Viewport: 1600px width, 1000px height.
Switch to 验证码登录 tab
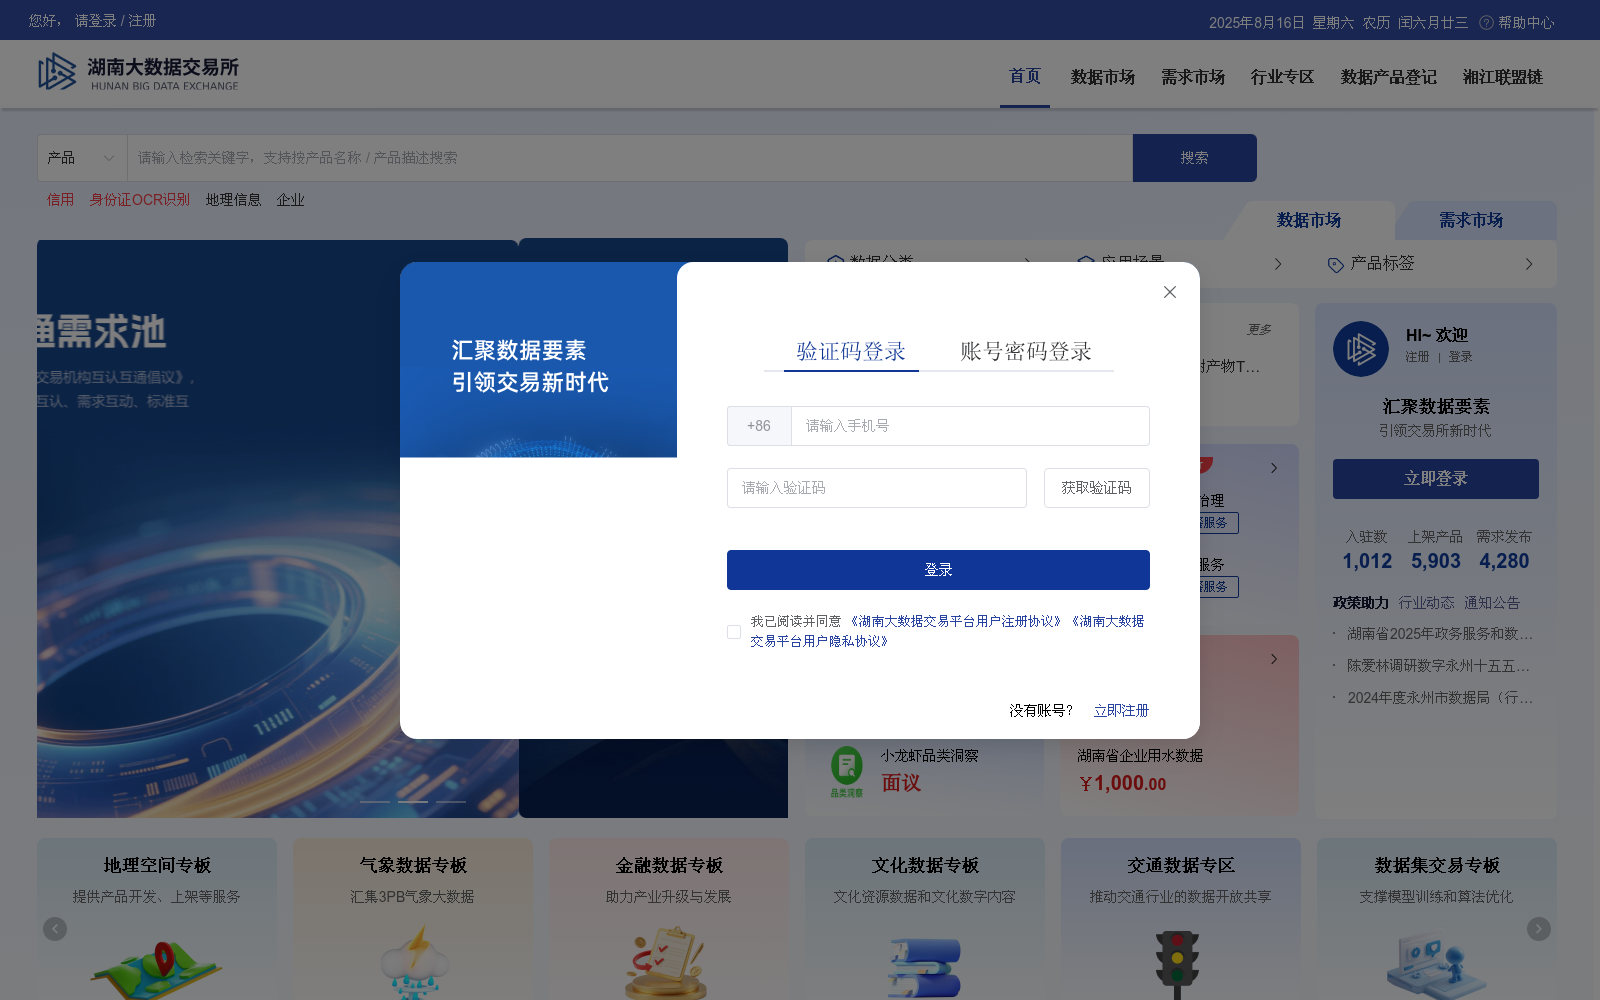(x=851, y=351)
